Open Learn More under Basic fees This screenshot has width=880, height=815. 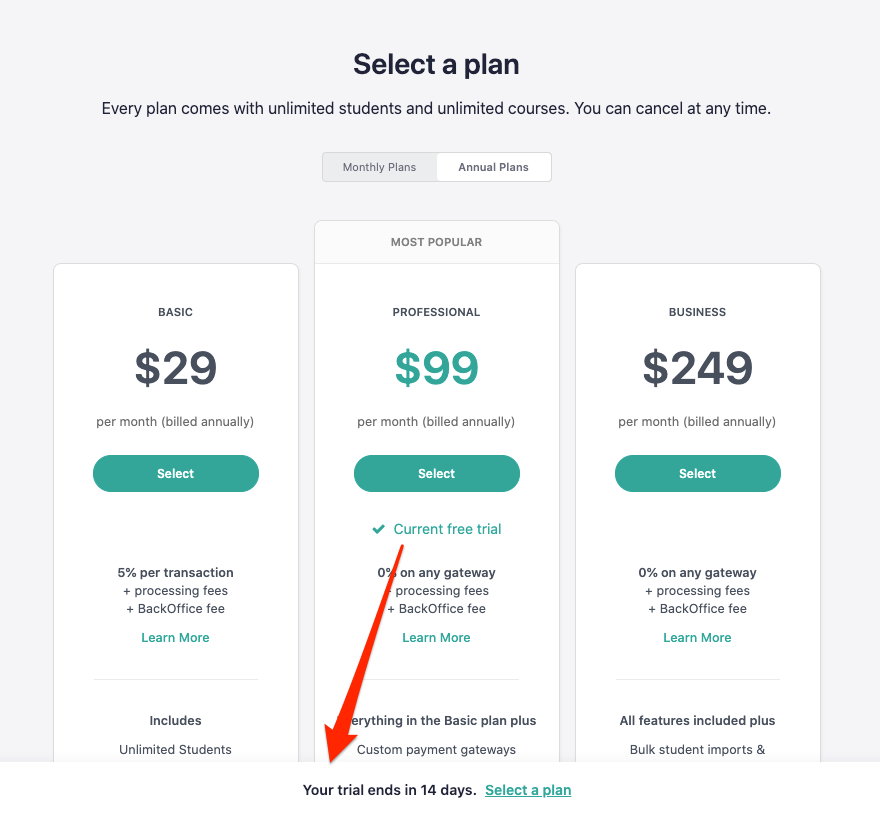click(x=176, y=638)
